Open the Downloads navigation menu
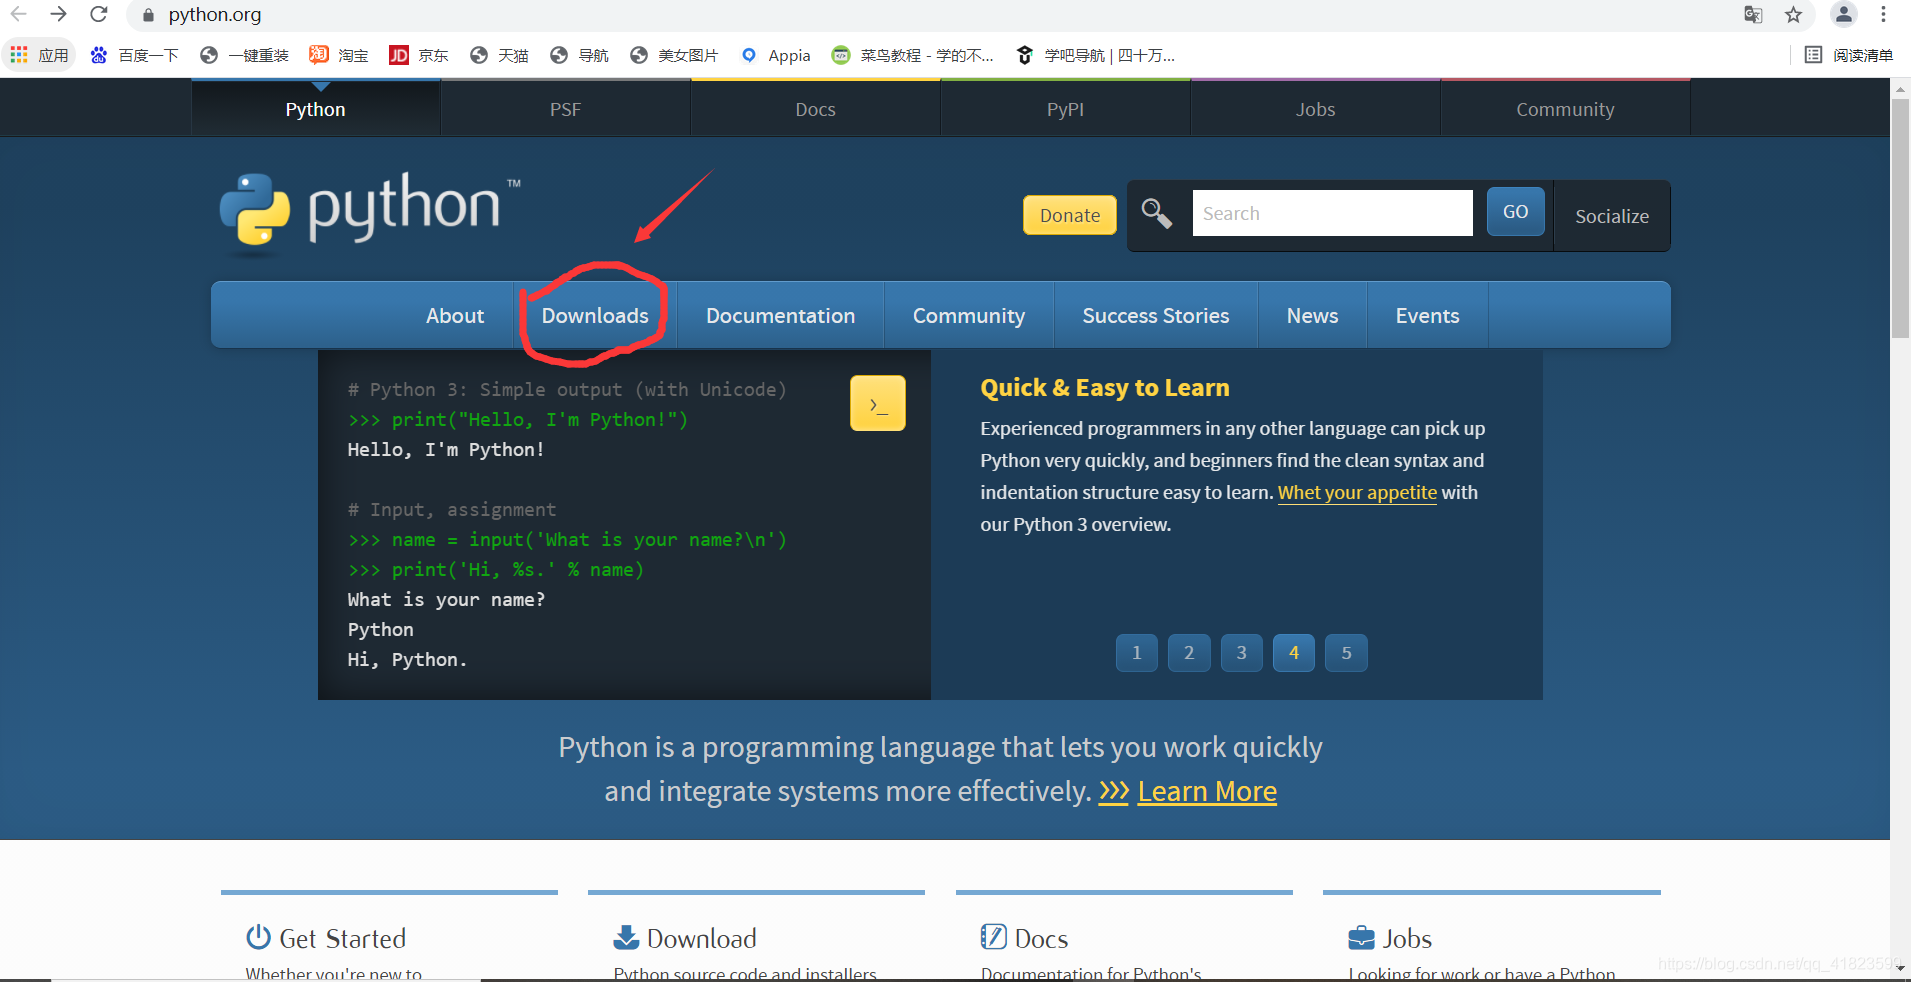This screenshot has width=1911, height=982. (595, 315)
